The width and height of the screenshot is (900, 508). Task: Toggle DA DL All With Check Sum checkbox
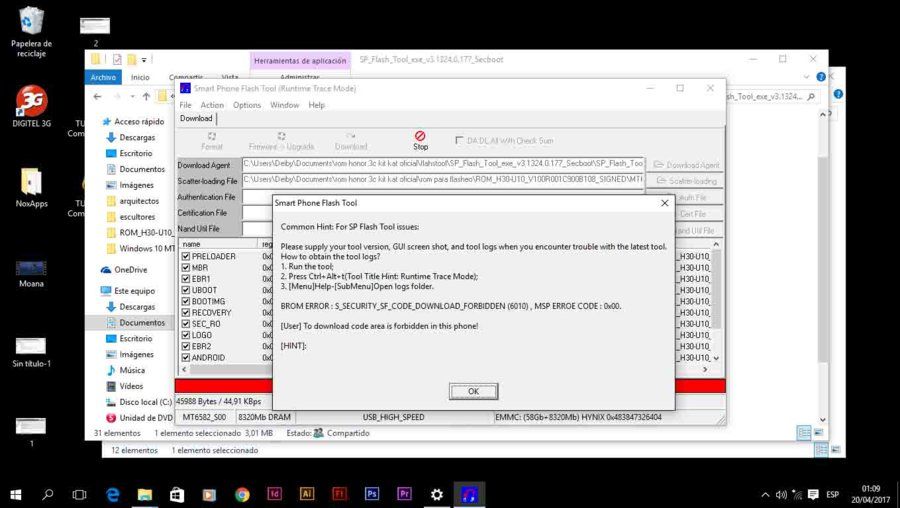click(x=459, y=140)
